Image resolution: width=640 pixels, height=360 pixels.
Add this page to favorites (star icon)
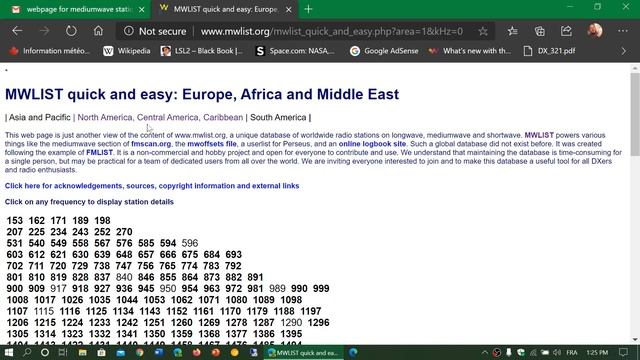coord(483,31)
